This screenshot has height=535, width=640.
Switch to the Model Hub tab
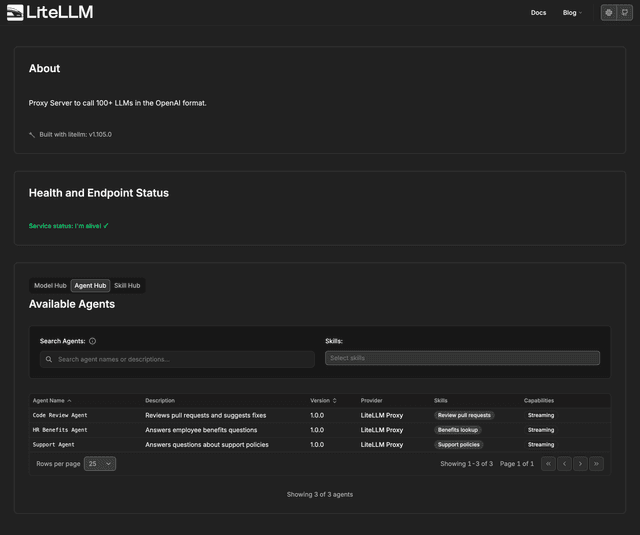click(x=50, y=286)
